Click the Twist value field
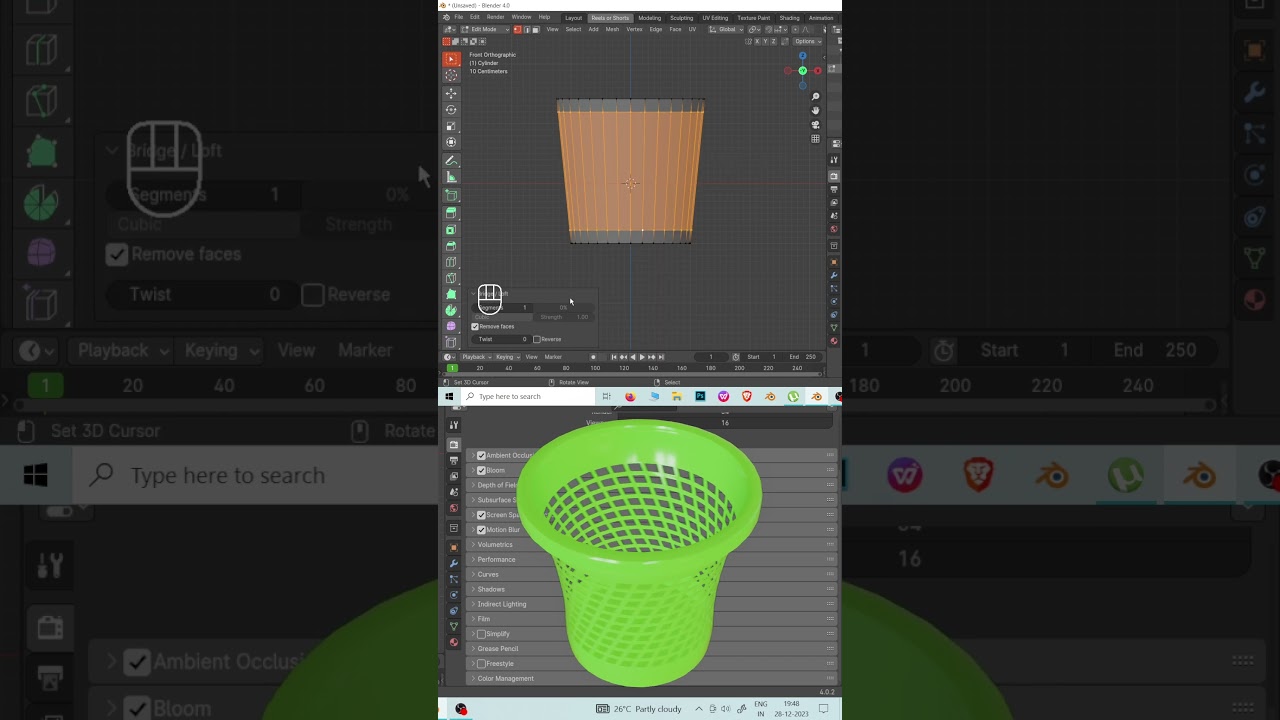The height and width of the screenshot is (720, 1280). (x=502, y=339)
